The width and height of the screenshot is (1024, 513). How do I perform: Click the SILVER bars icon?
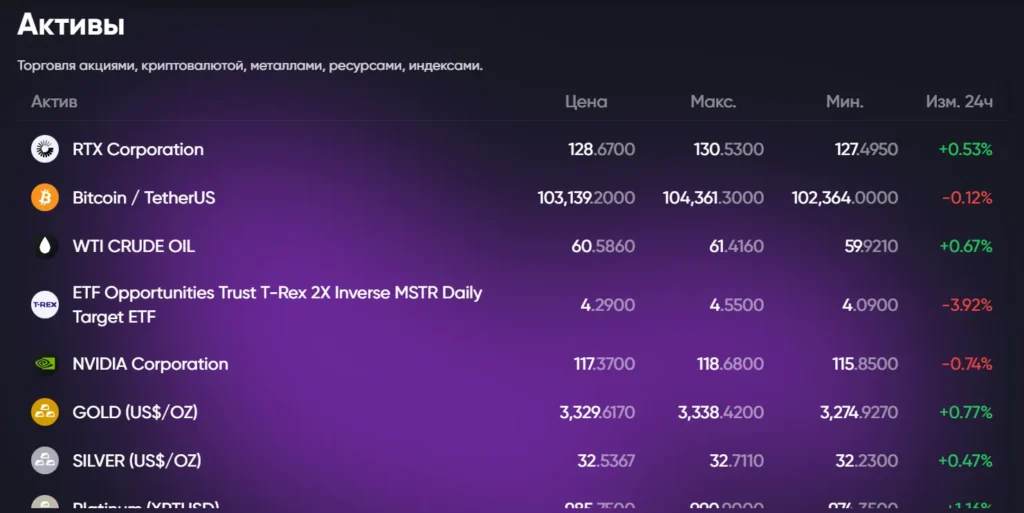point(45,460)
